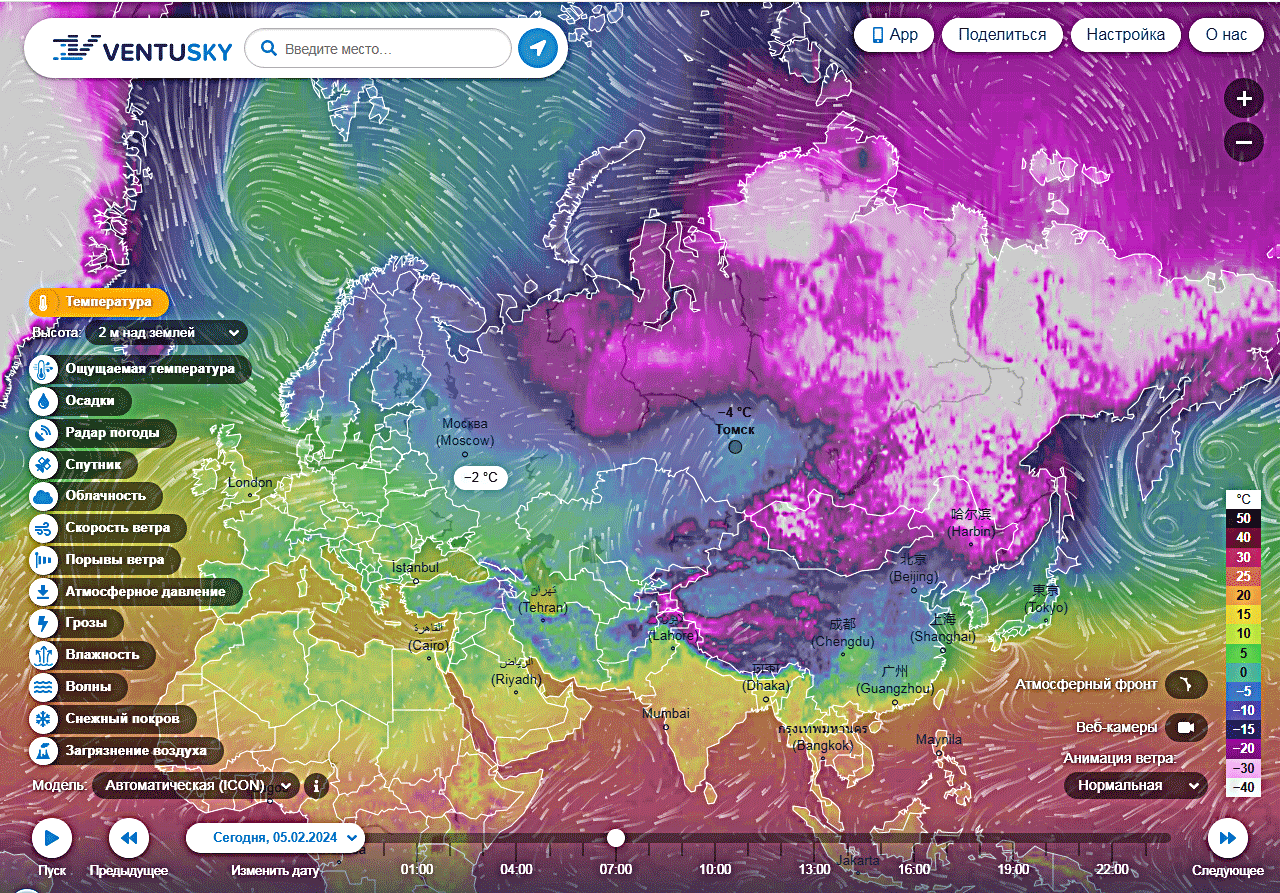Choose Осадки layer label
This screenshot has width=1280, height=893.
point(89,401)
